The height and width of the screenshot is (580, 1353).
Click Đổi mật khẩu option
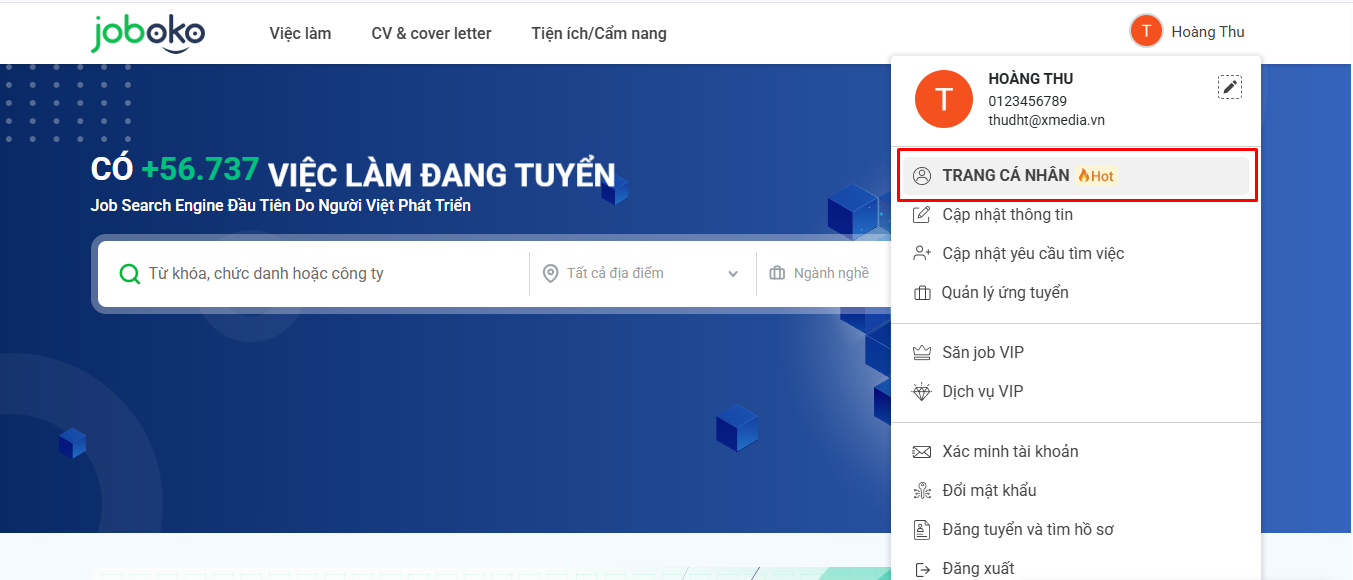coord(989,491)
